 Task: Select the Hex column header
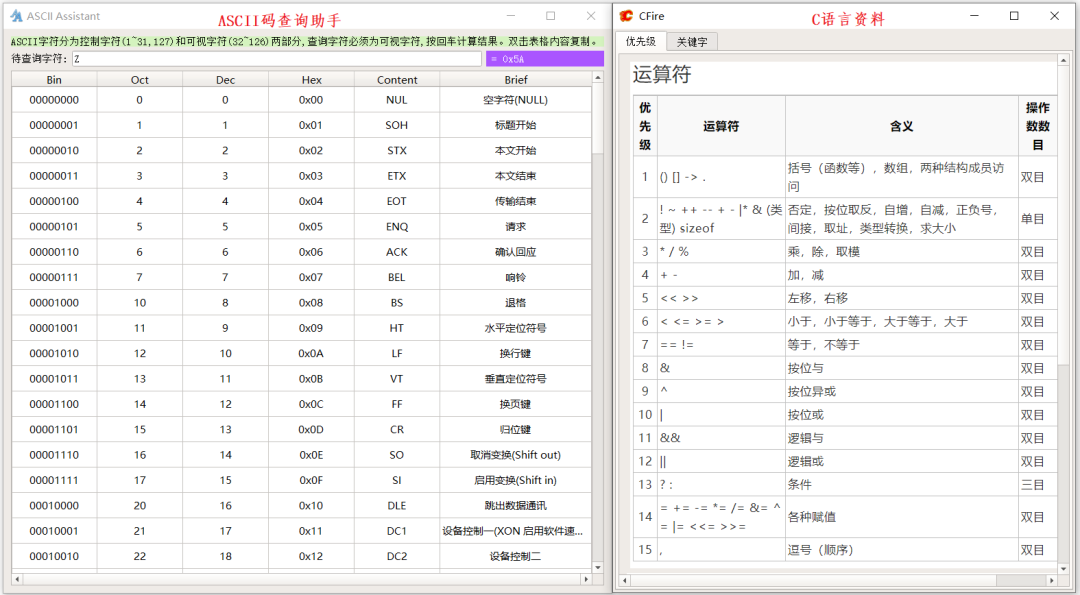311,79
